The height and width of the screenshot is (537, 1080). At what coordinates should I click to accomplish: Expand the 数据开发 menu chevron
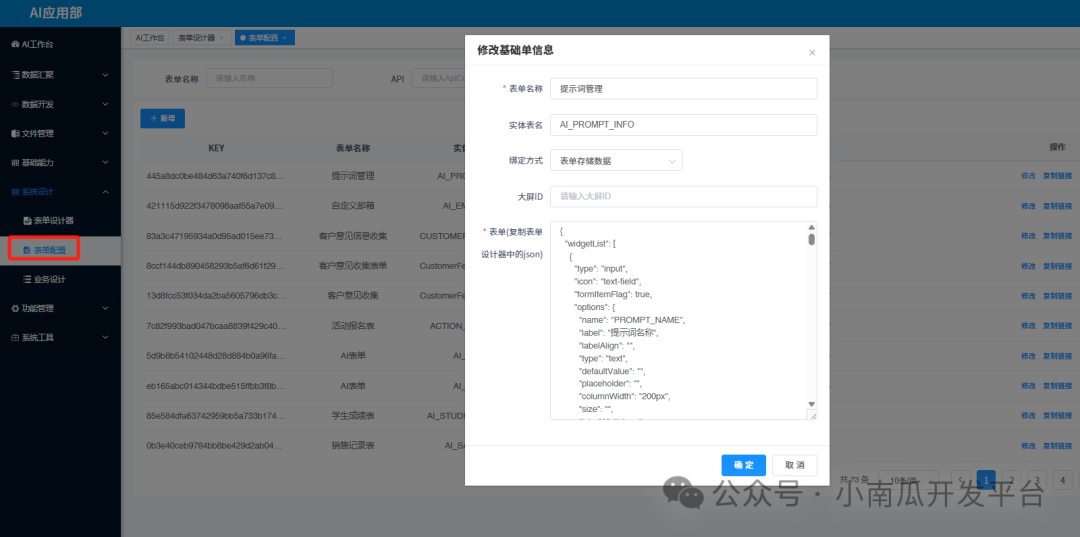click(105, 105)
